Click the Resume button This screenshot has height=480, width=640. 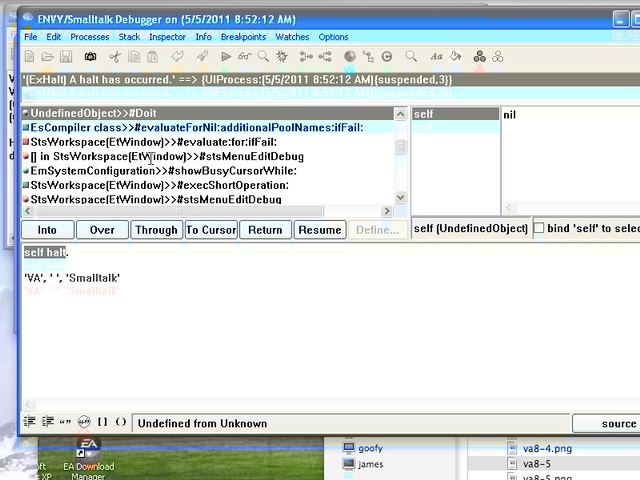[x=320, y=230]
